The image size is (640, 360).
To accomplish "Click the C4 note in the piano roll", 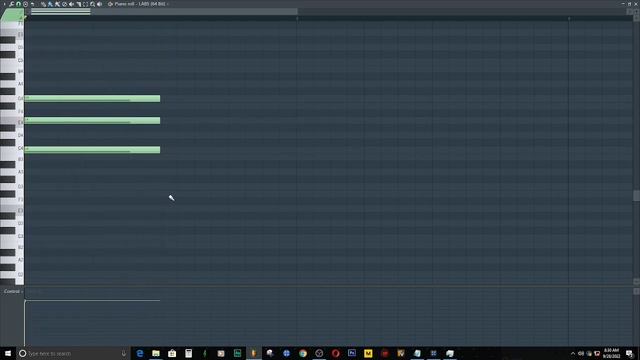I will point(92,150).
